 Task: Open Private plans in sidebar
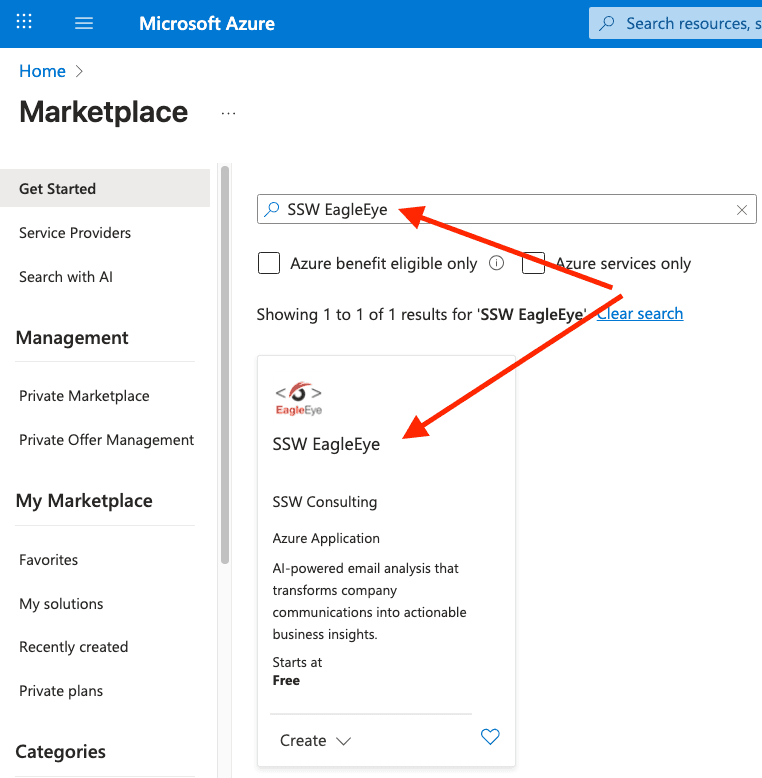coord(61,691)
